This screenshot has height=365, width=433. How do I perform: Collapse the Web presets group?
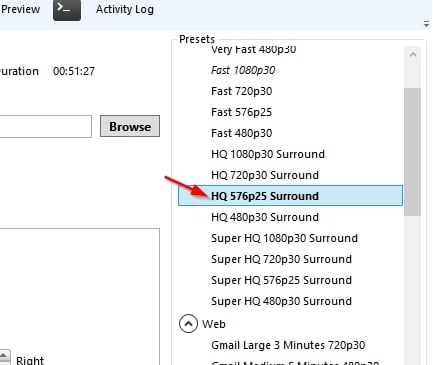[188, 324]
